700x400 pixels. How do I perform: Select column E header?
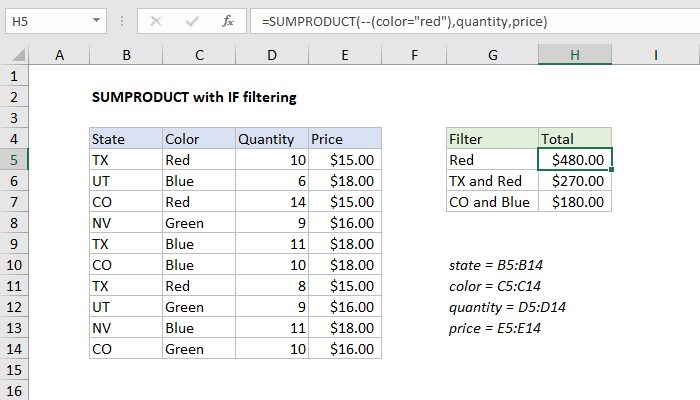pos(344,56)
